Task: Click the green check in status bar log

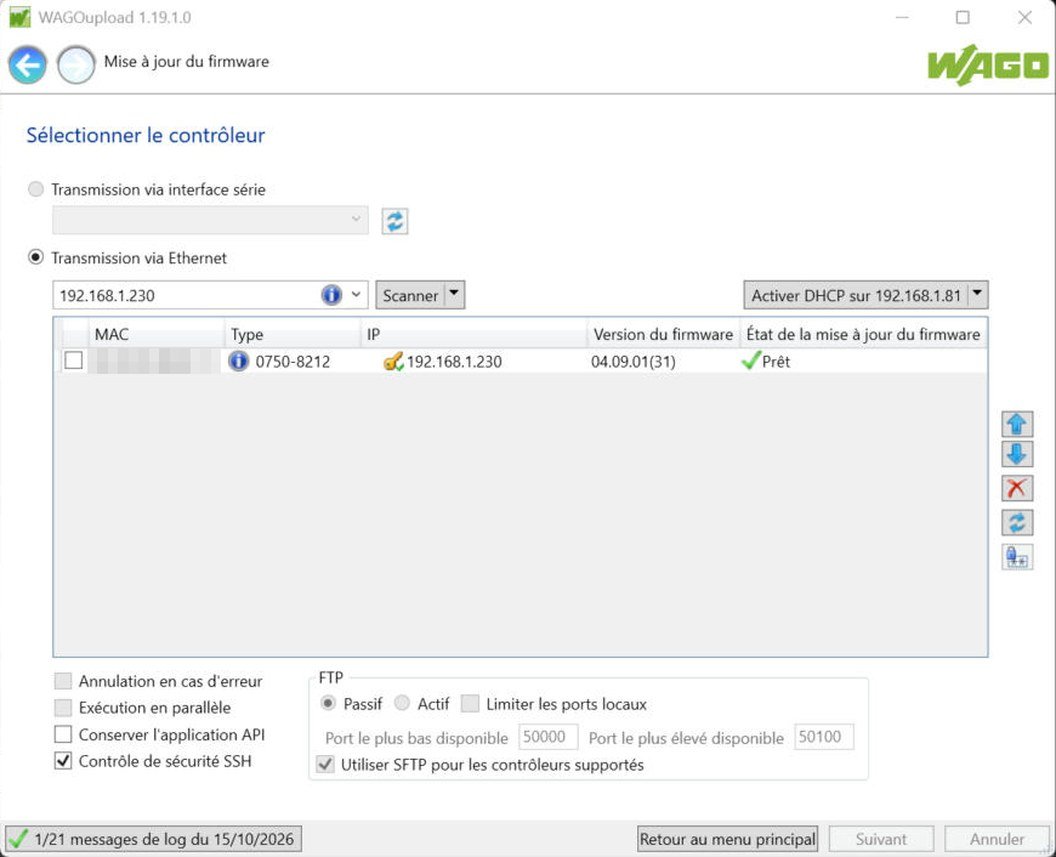Action: pos(18,839)
